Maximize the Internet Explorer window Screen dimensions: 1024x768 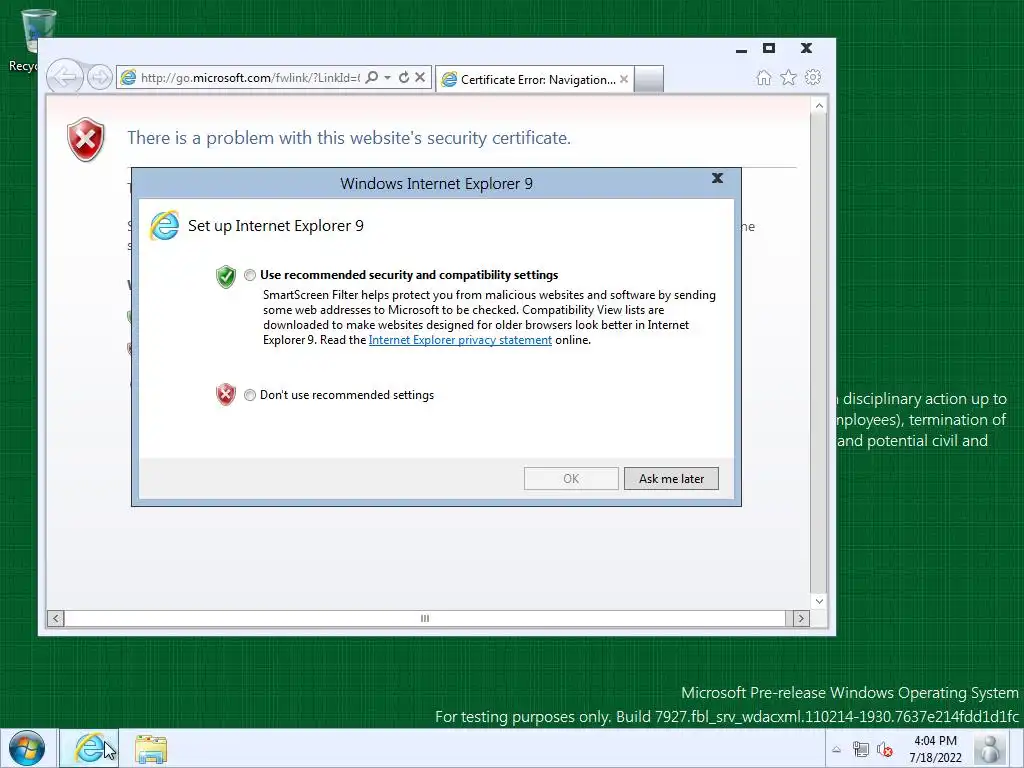pos(769,48)
